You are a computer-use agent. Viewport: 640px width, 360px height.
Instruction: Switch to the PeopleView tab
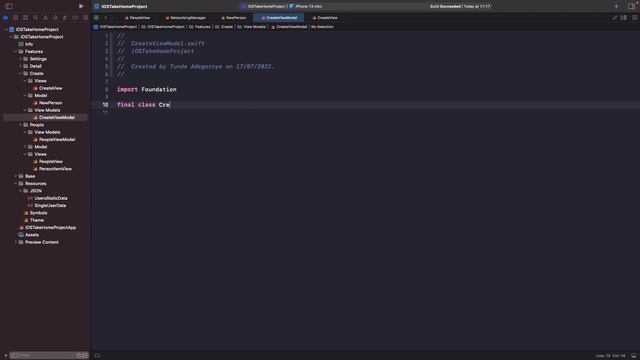coord(138,18)
